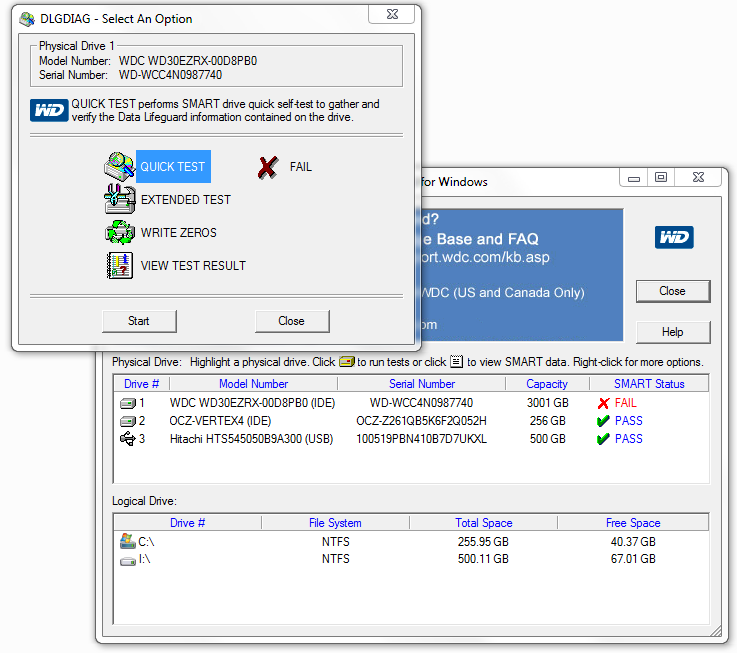737x653 pixels.
Task: Open Help in main window
Action: tap(673, 332)
